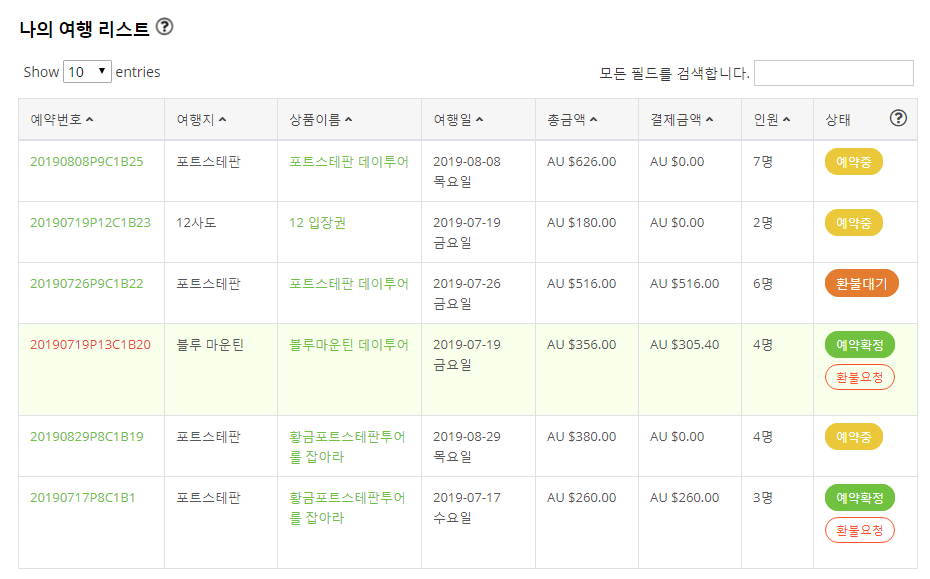
Task: Sort by 결제금액 column arrow
Action: point(710,119)
